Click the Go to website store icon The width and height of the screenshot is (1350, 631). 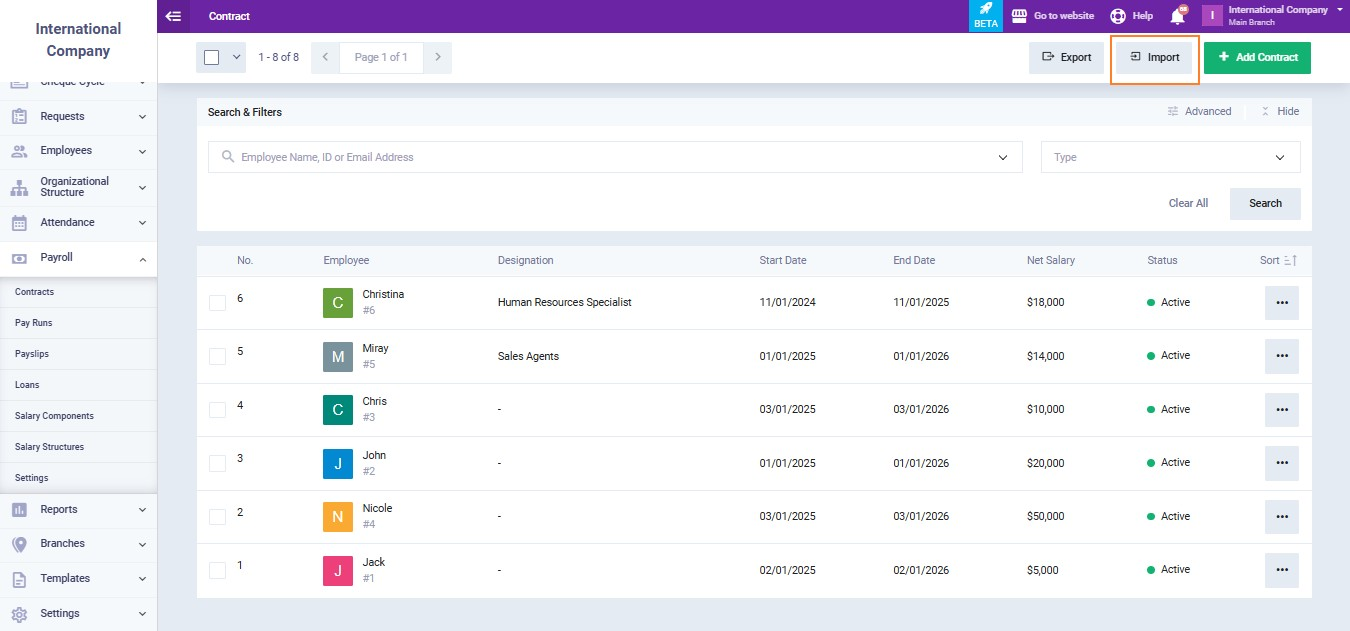pos(1019,16)
